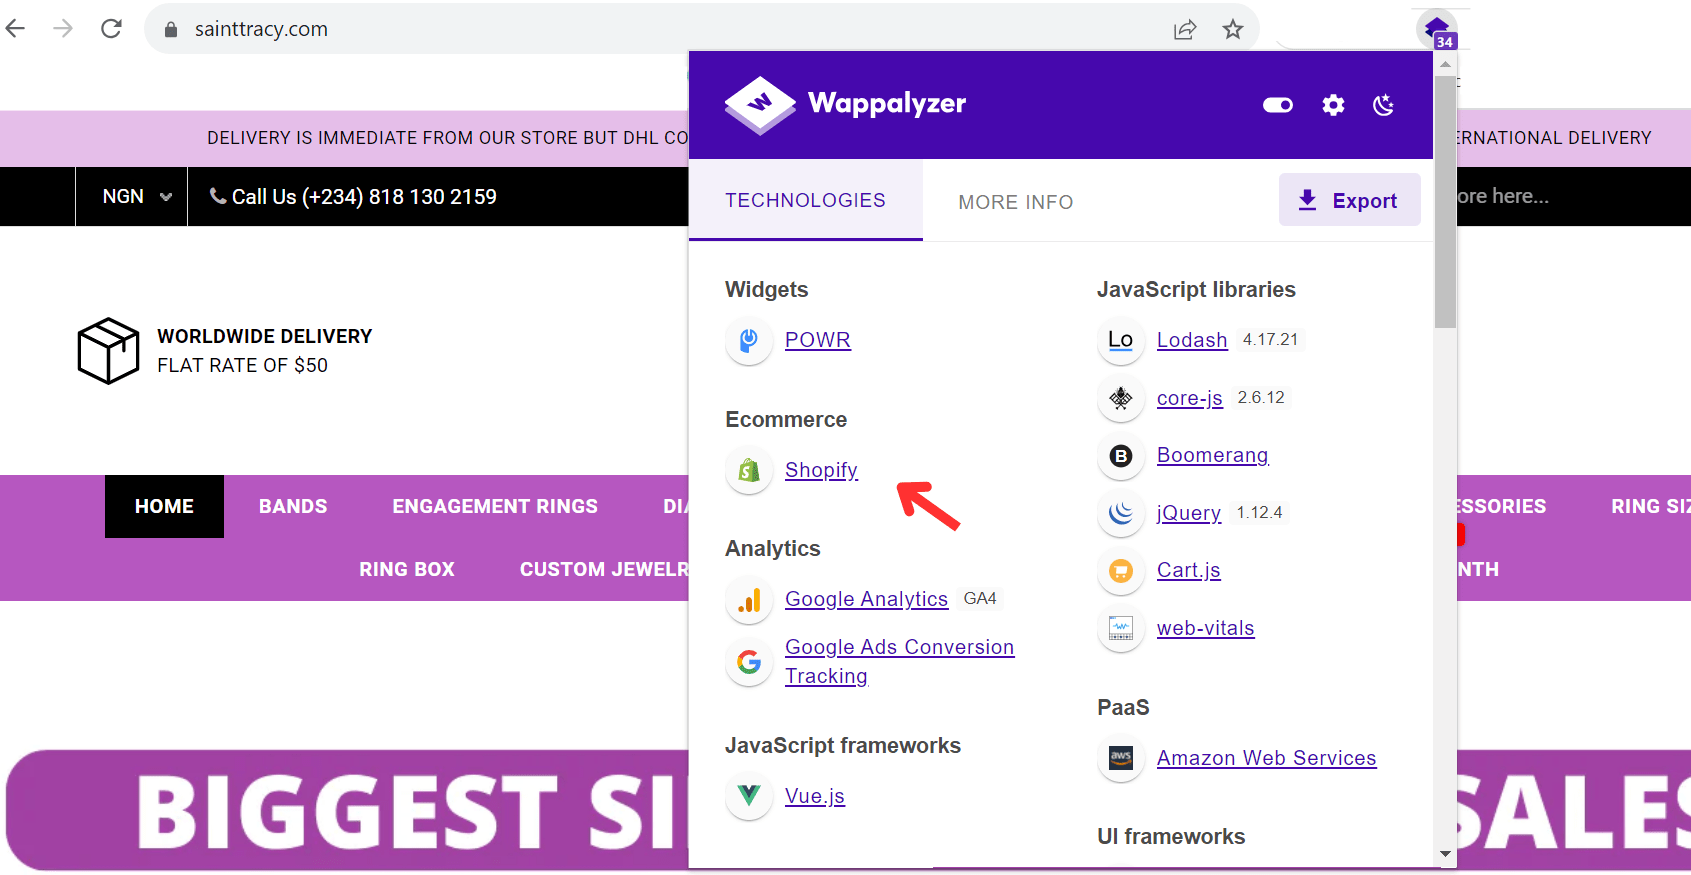The height and width of the screenshot is (875, 1691).
Task: Bookmark this page with the star icon
Action: [x=1233, y=29]
